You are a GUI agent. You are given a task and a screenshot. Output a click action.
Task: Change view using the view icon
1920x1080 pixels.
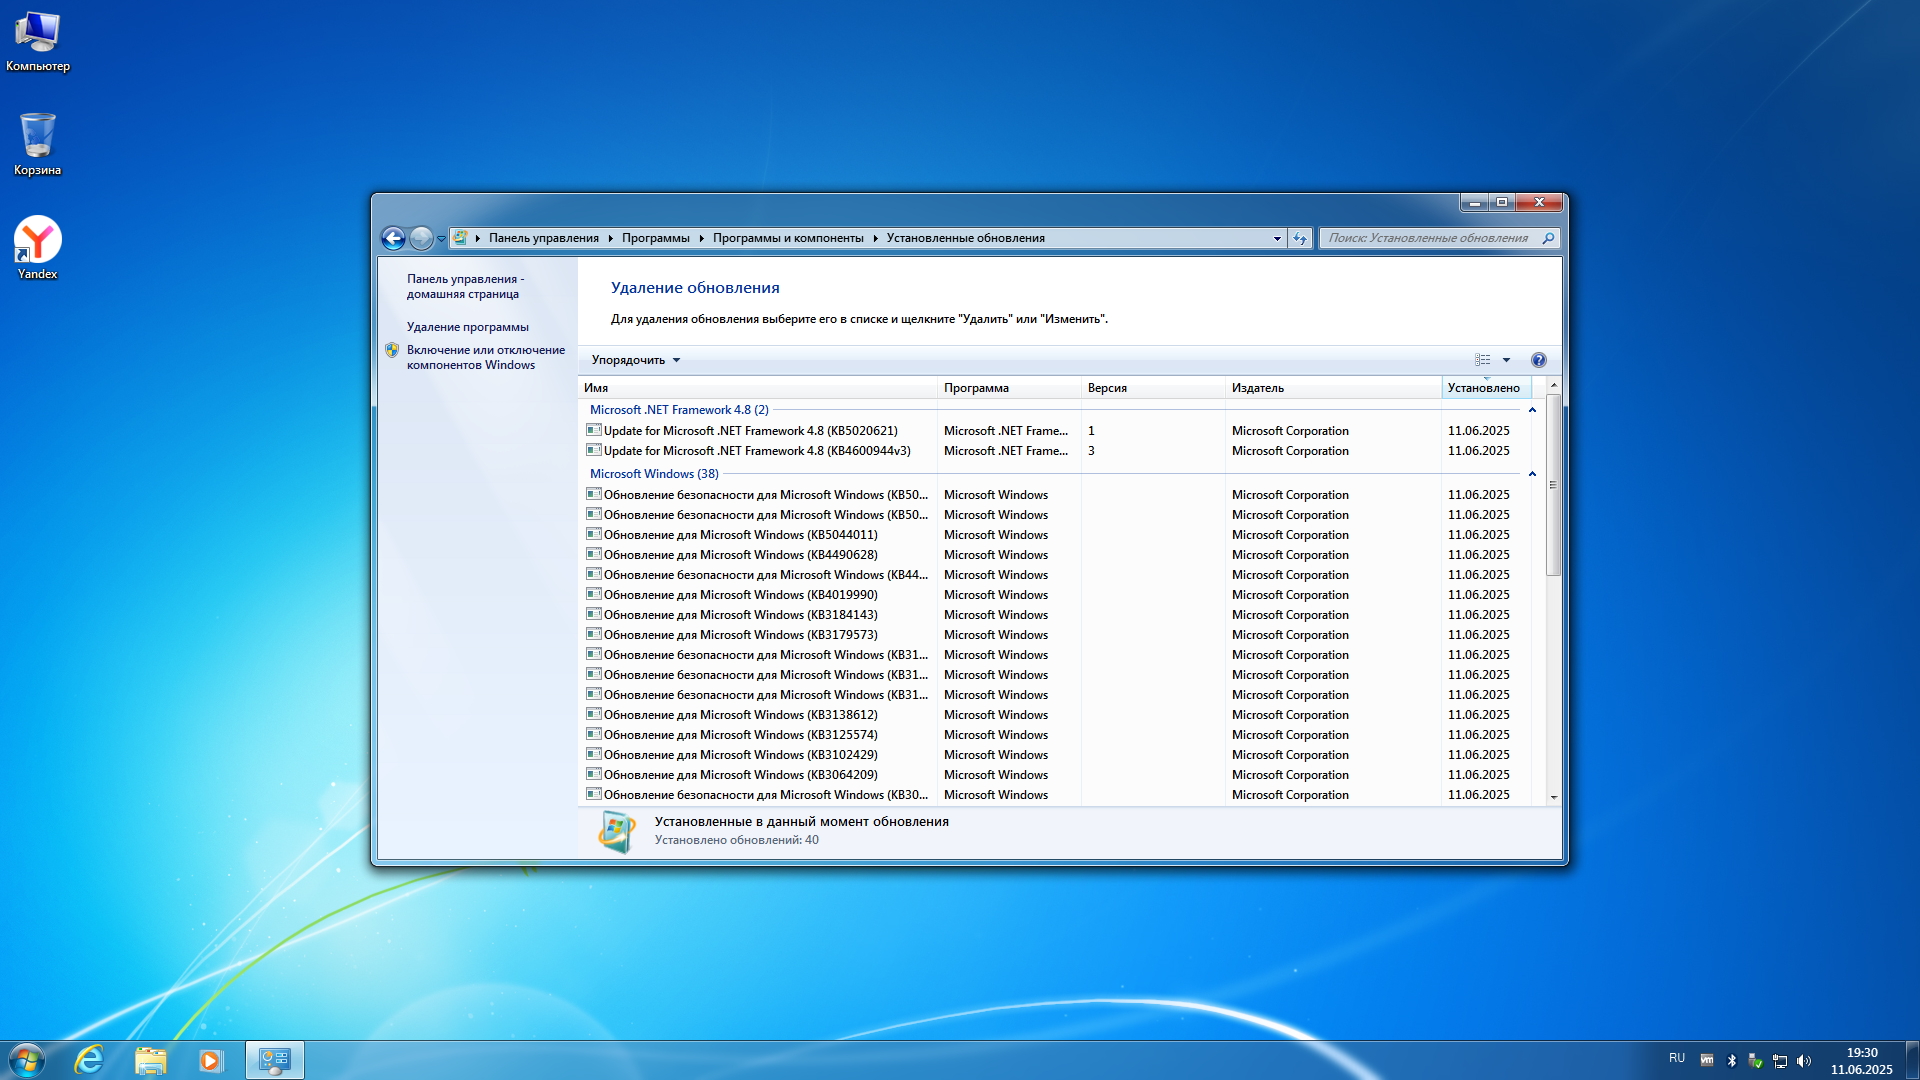point(1483,360)
